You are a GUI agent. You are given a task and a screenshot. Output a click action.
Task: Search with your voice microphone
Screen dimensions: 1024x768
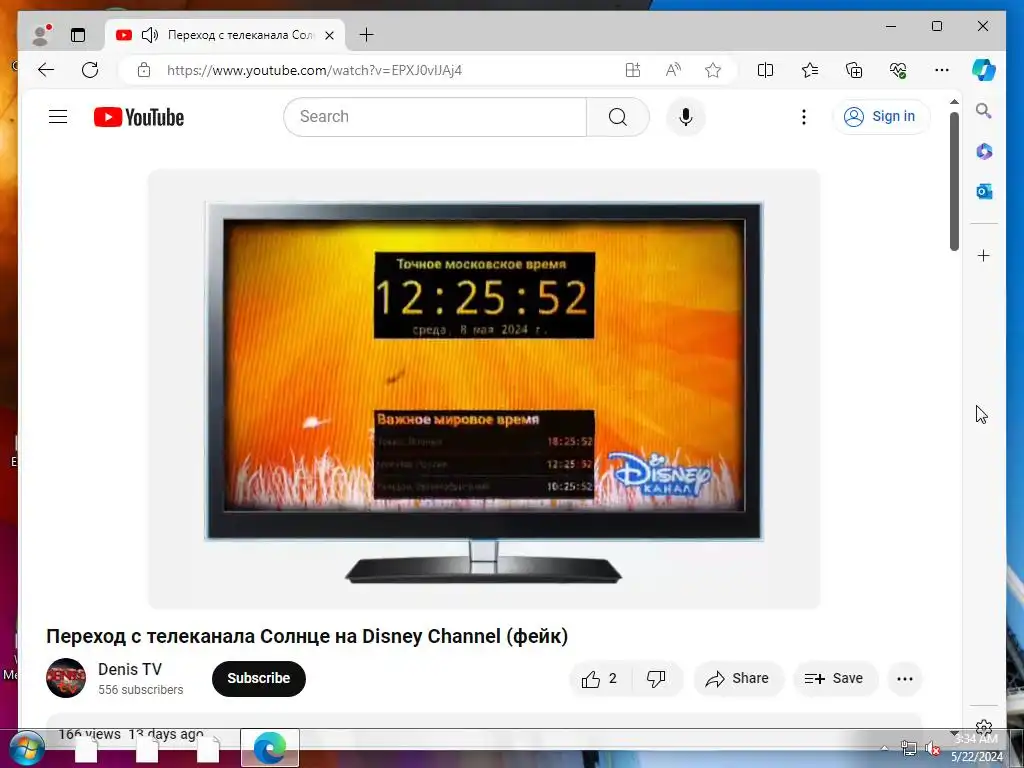pyautogui.click(x=686, y=117)
